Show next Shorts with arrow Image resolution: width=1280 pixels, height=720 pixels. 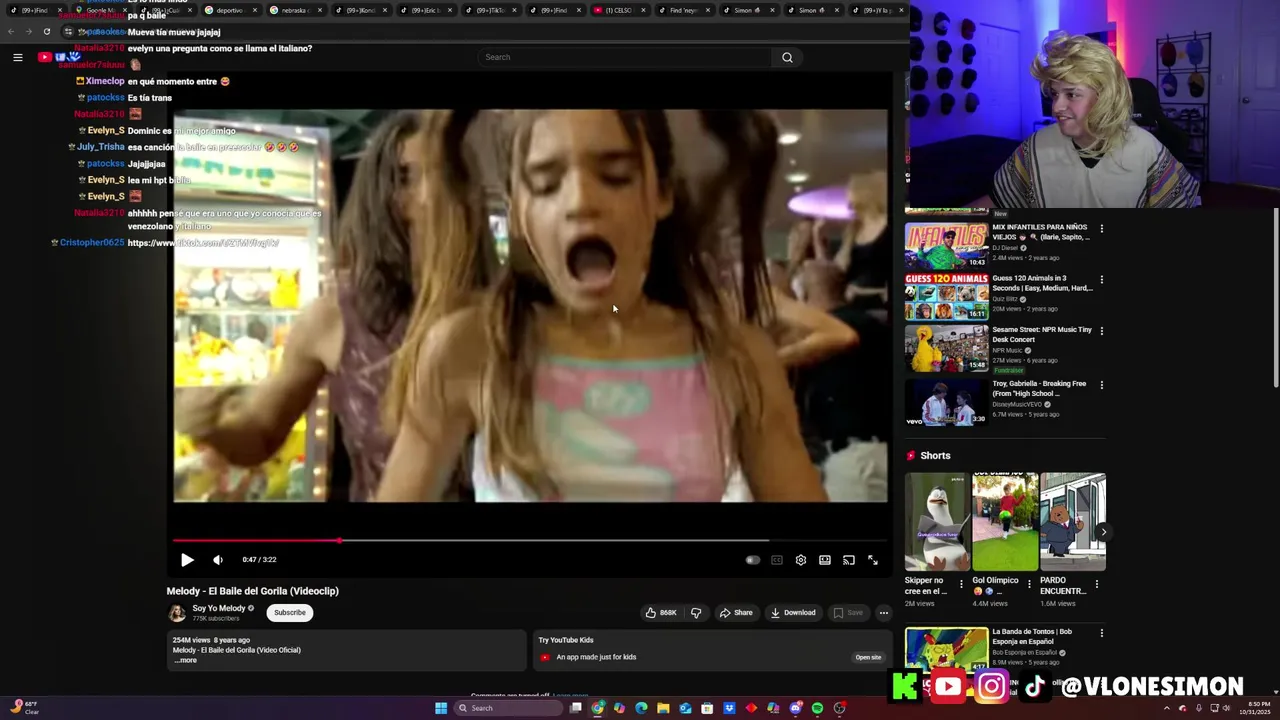tap(1102, 532)
